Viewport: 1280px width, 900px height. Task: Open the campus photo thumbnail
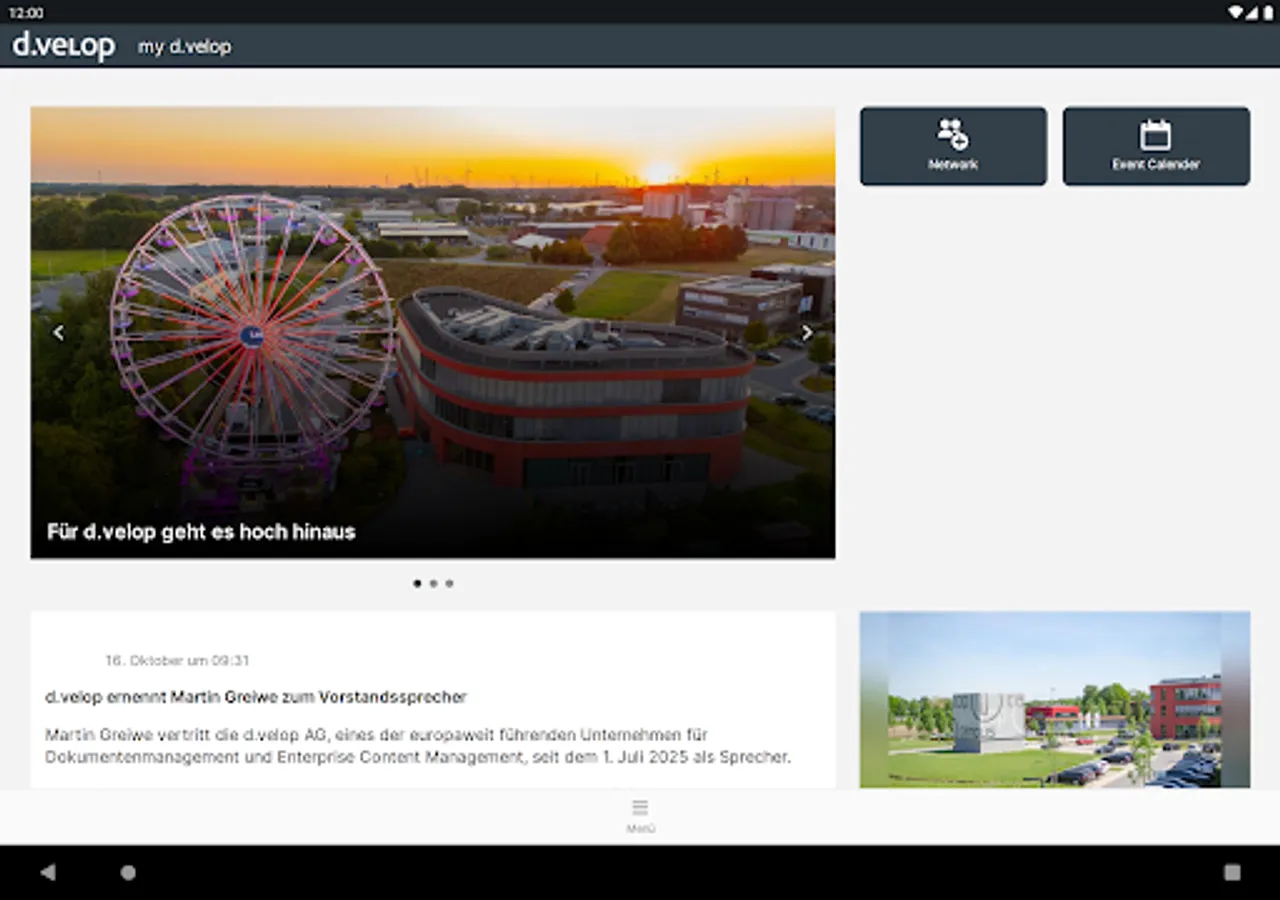click(1055, 698)
